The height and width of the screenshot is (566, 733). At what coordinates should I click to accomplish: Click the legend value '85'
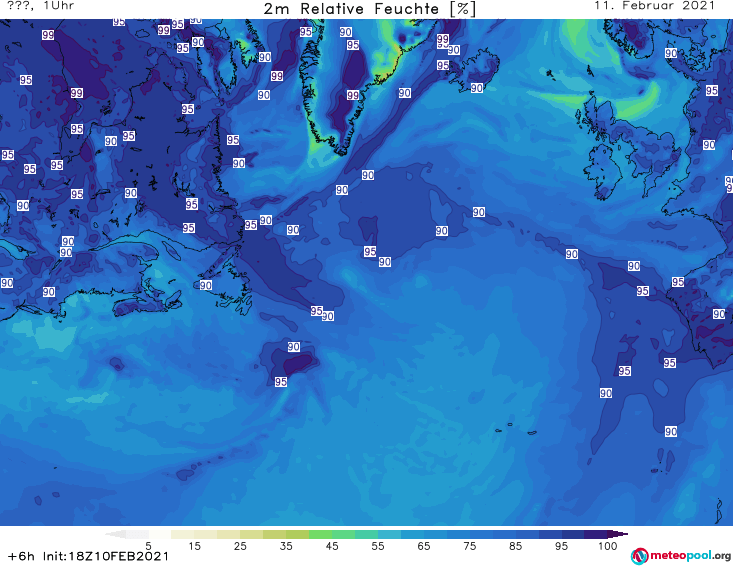(515, 546)
